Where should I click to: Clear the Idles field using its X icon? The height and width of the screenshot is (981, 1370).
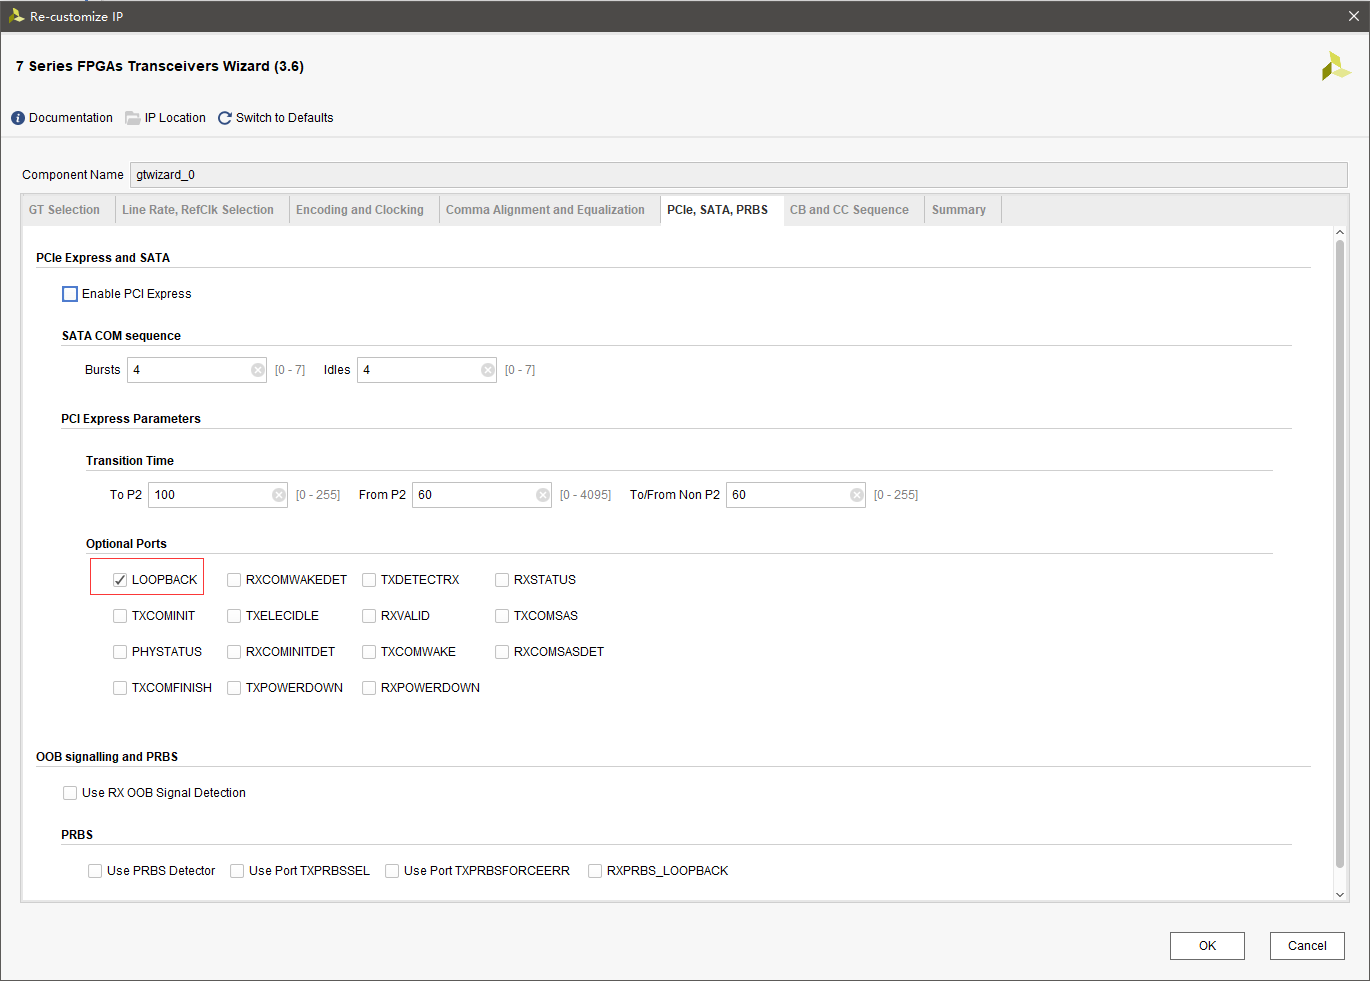tap(488, 370)
